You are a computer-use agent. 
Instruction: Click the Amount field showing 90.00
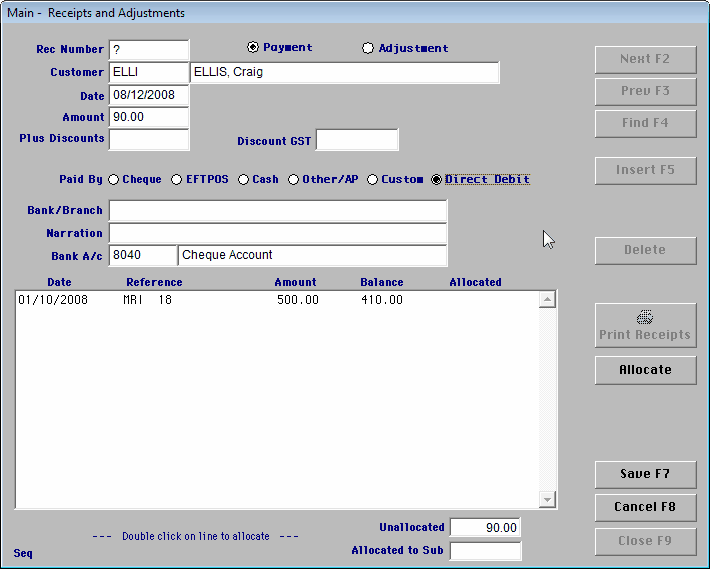click(149, 117)
